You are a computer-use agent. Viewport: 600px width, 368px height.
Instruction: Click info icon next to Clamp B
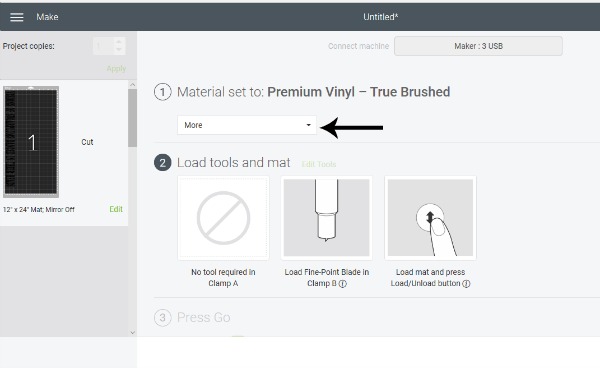coord(343,284)
